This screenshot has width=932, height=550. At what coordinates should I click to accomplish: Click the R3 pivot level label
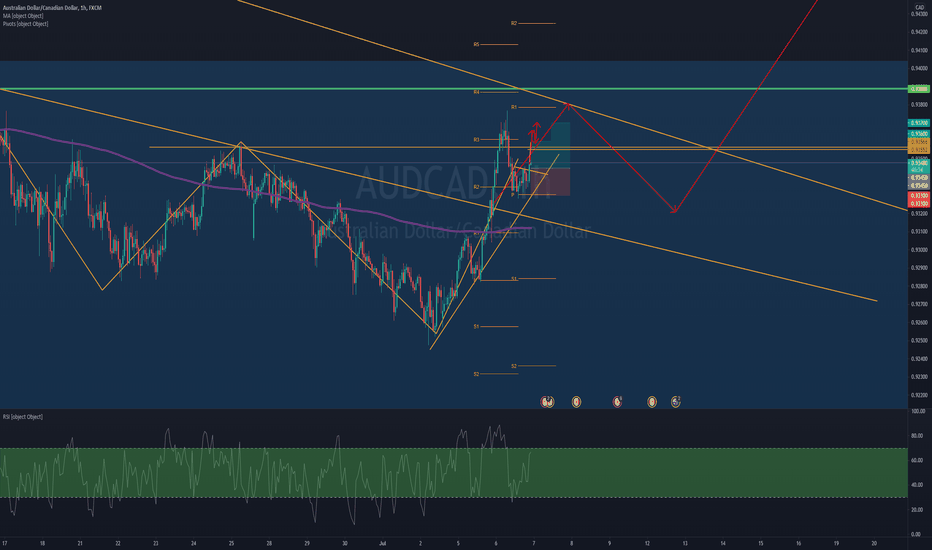pos(476,140)
